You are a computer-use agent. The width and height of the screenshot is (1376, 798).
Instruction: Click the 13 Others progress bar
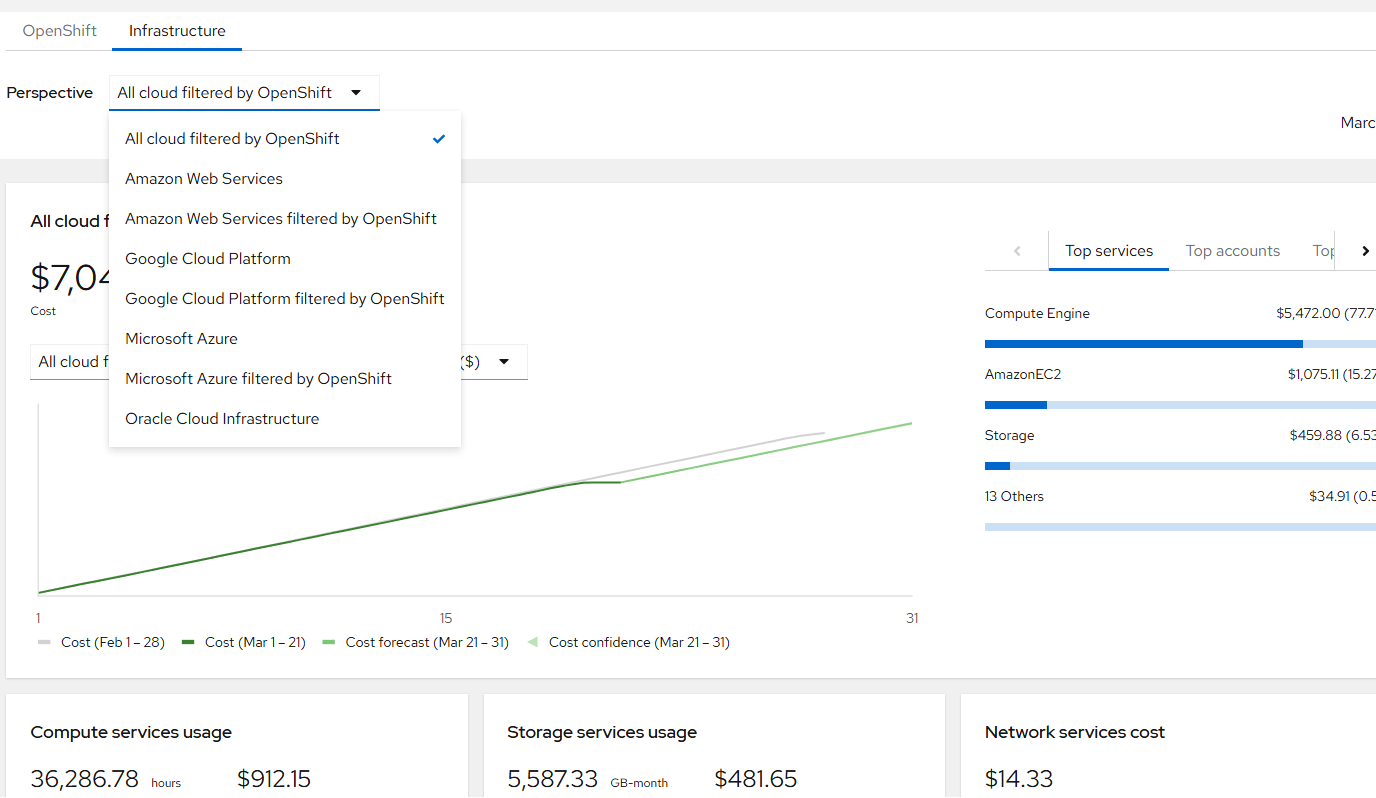coord(1180,527)
